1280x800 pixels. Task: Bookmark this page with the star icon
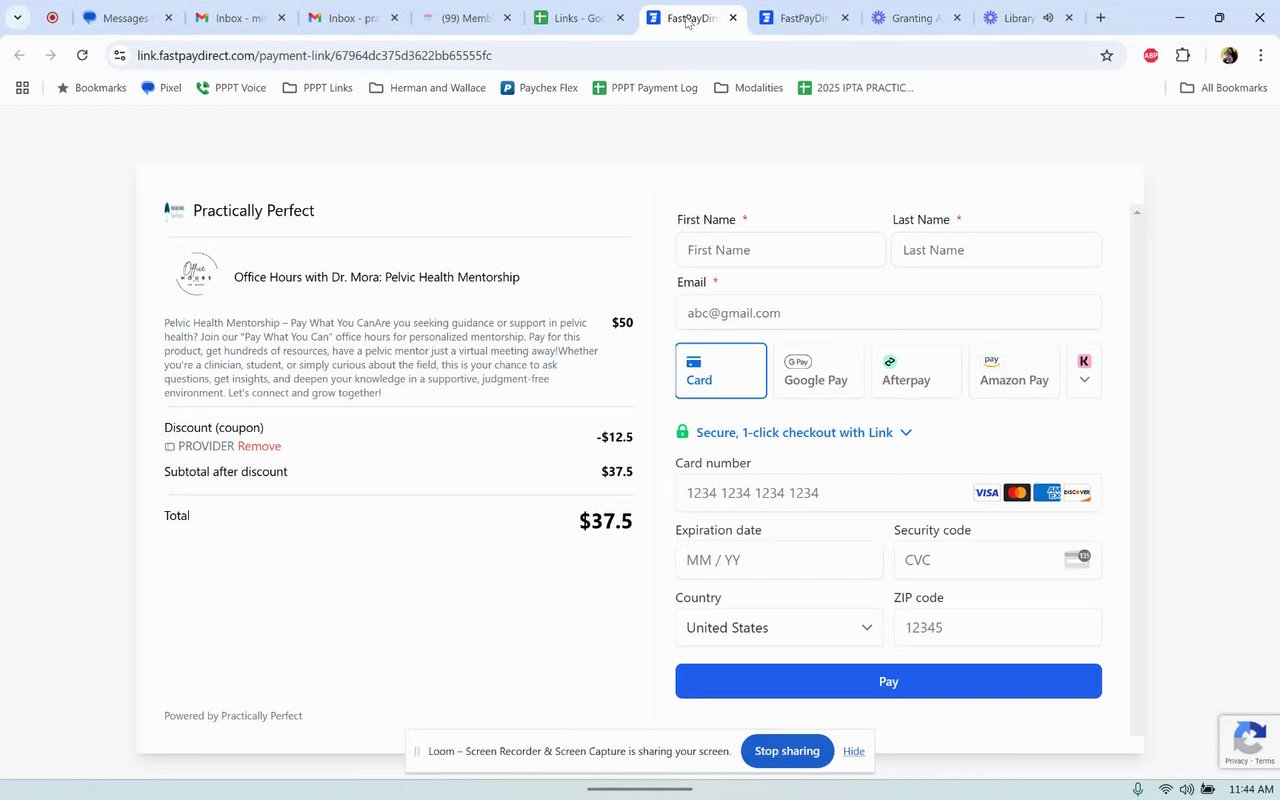[x=1106, y=55]
